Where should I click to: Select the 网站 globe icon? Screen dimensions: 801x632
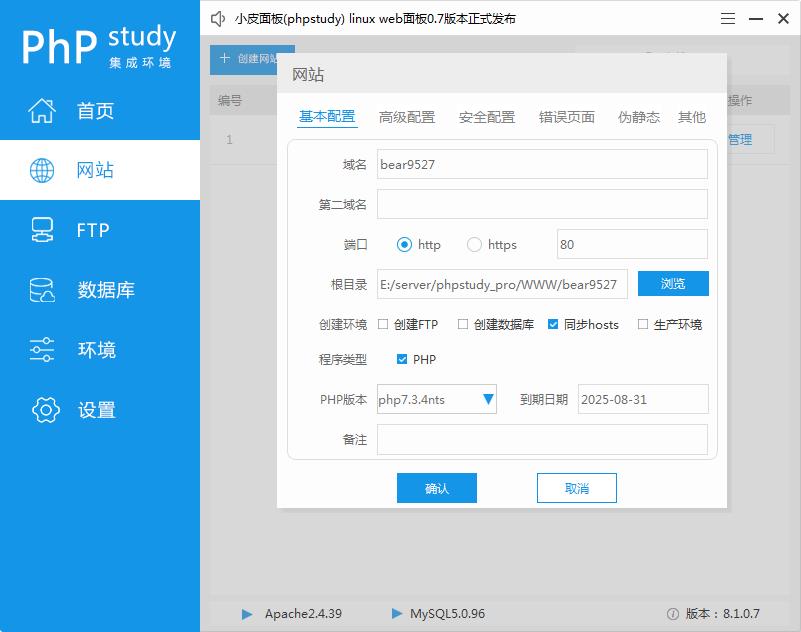tap(42, 170)
